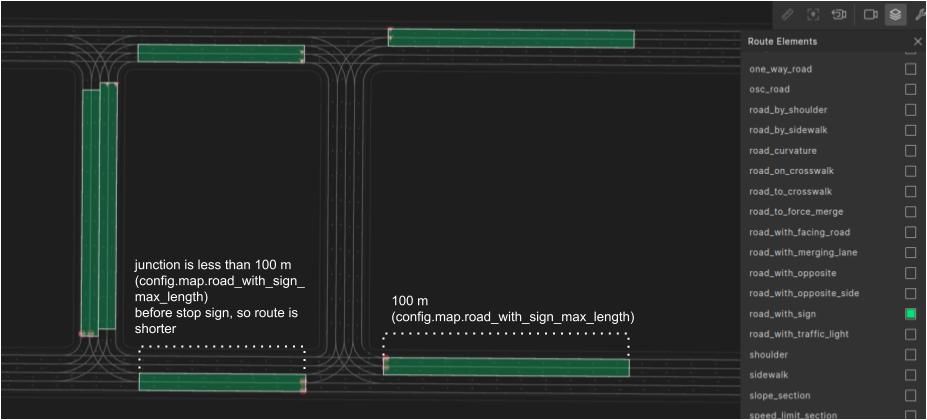The width and height of the screenshot is (927, 420).
Task: Open the wrench settings icon
Action: click(920, 15)
